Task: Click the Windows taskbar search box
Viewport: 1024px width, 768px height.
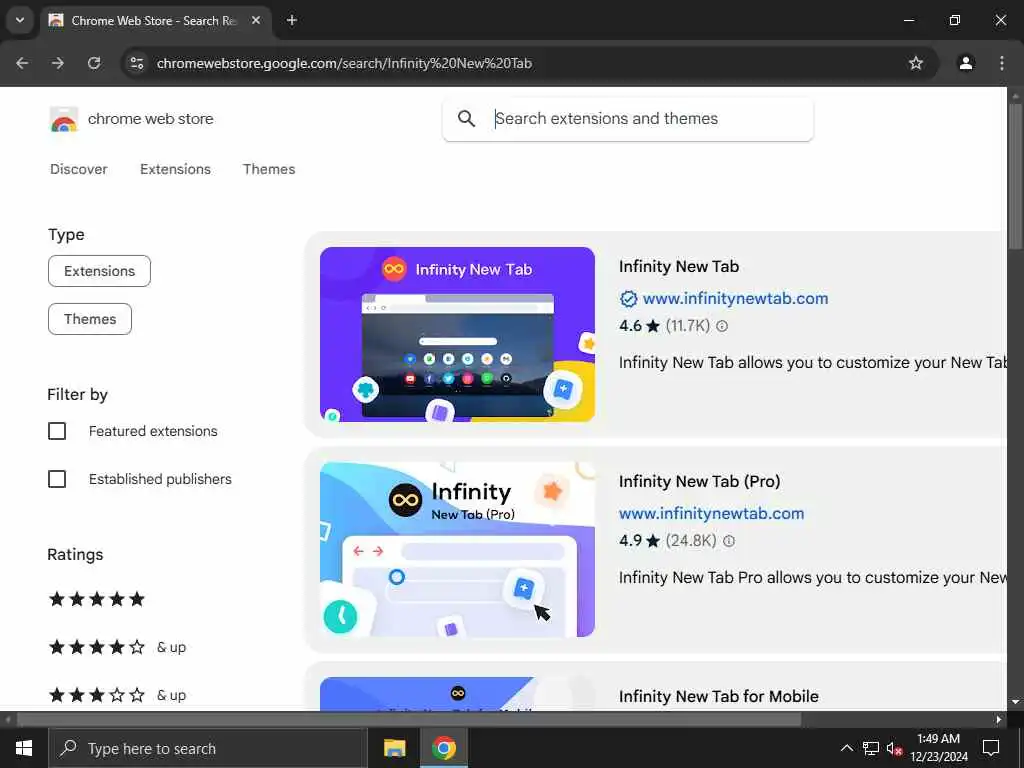Action: point(208,748)
